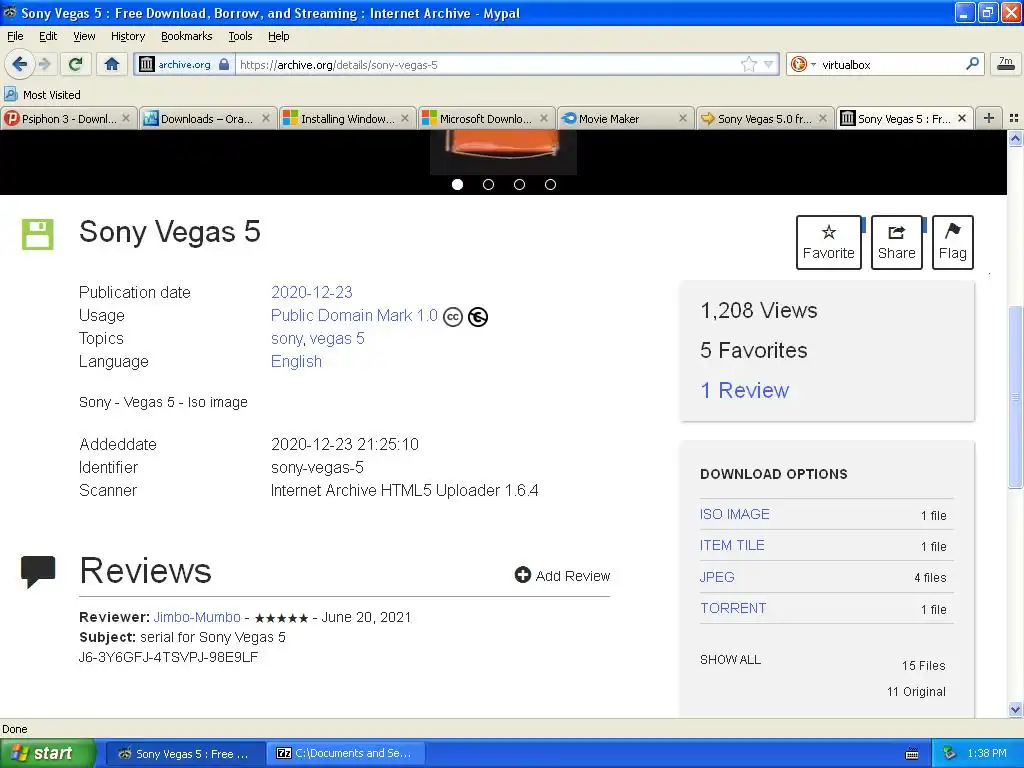Open the File menu
The image size is (1024, 768).
tap(15, 36)
